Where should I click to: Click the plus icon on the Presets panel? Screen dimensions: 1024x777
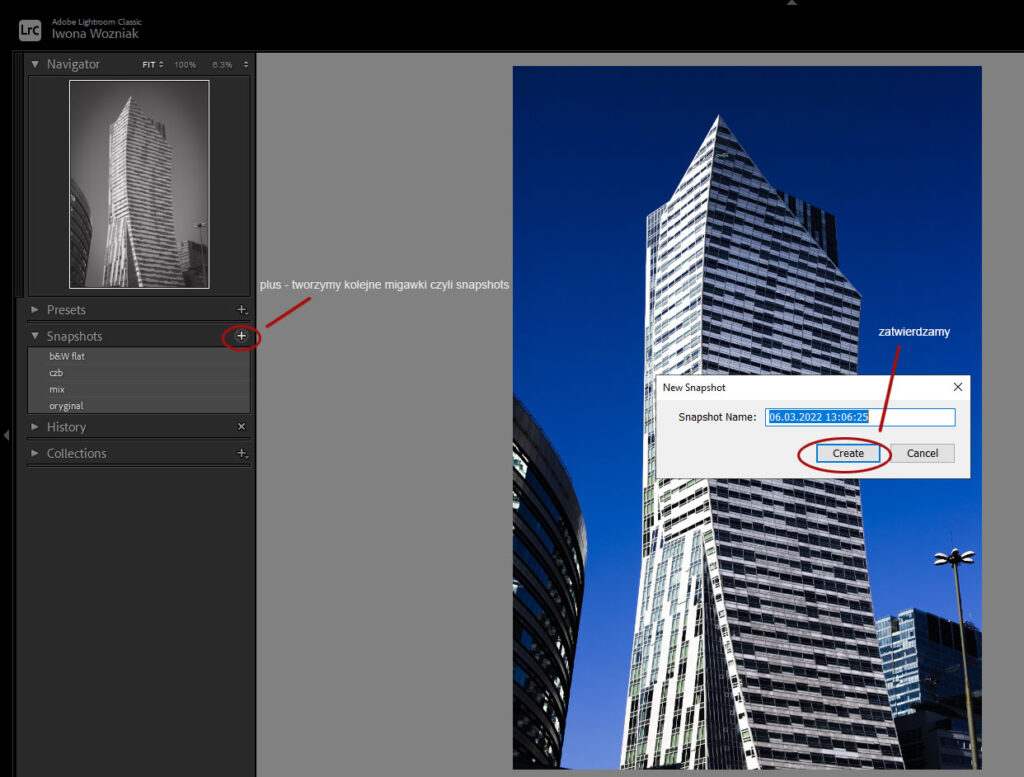coord(243,310)
